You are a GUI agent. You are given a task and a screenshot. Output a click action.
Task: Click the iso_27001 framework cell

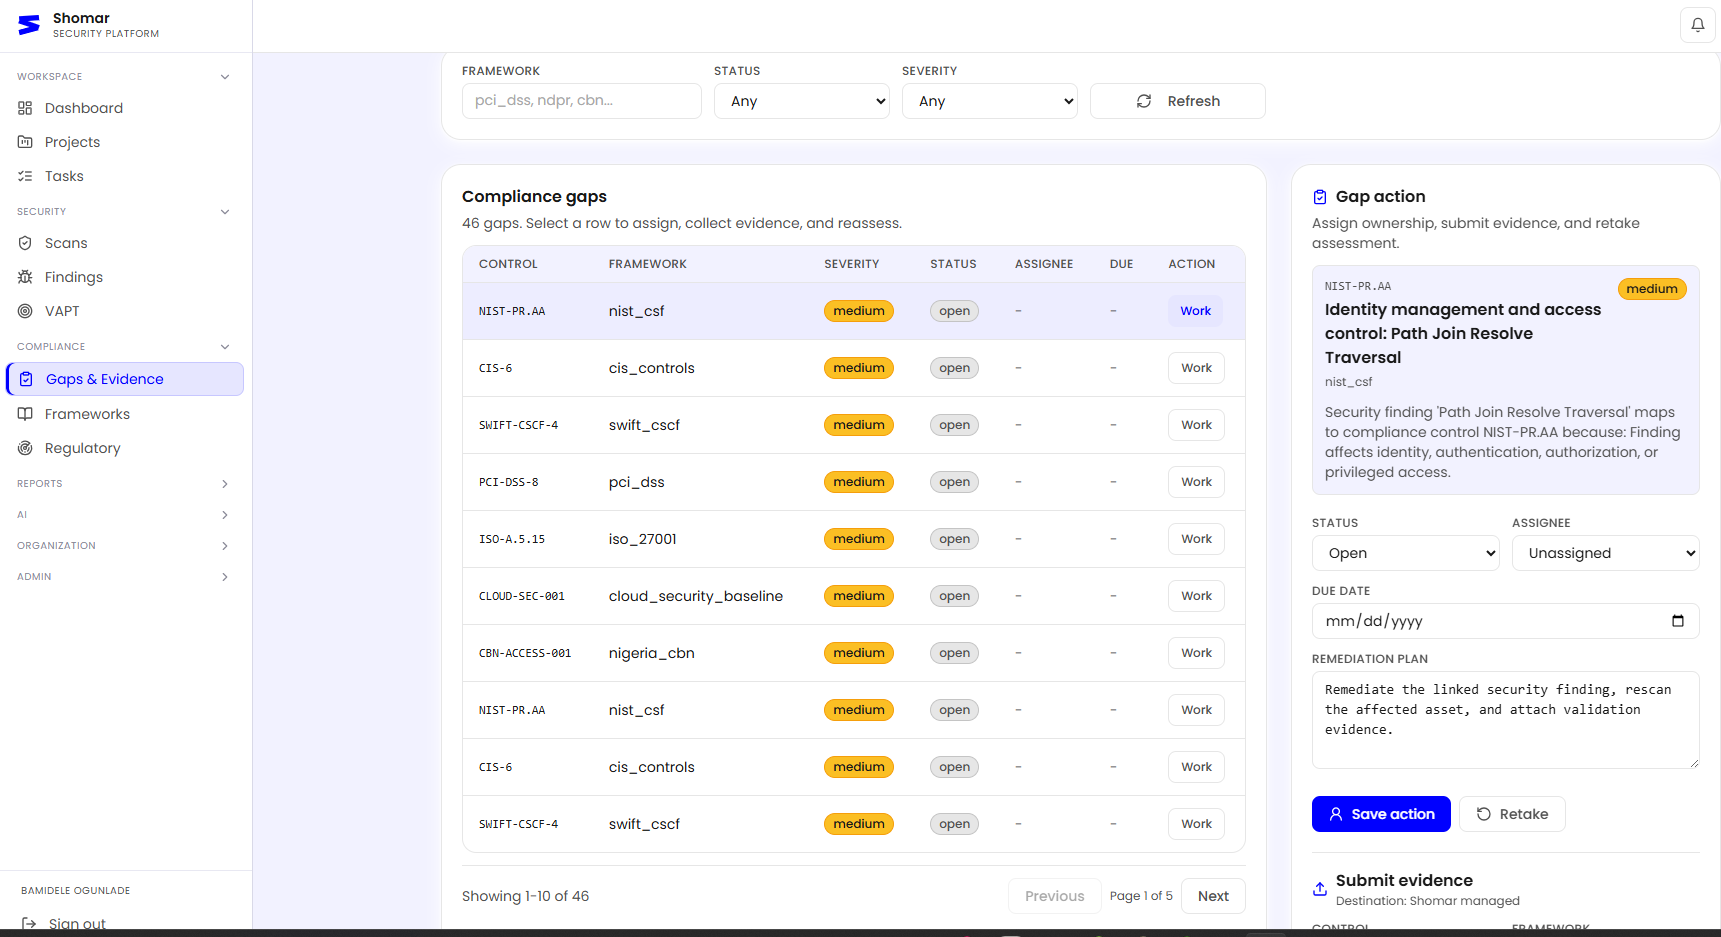point(643,539)
